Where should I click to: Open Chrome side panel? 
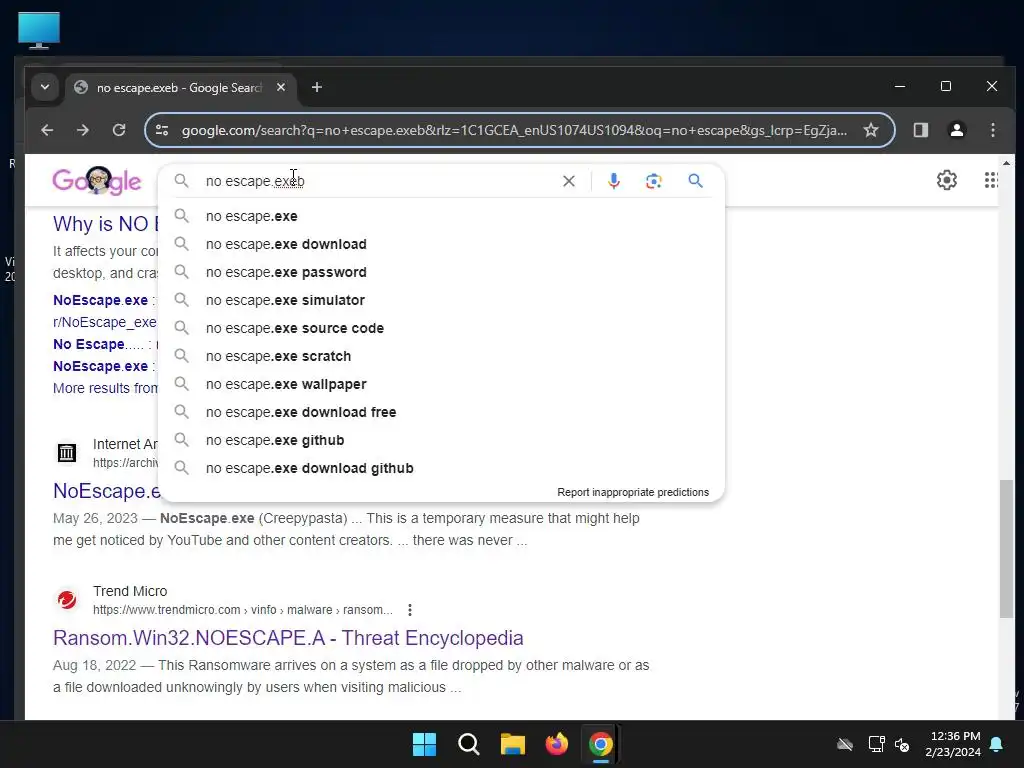point(921,130)
